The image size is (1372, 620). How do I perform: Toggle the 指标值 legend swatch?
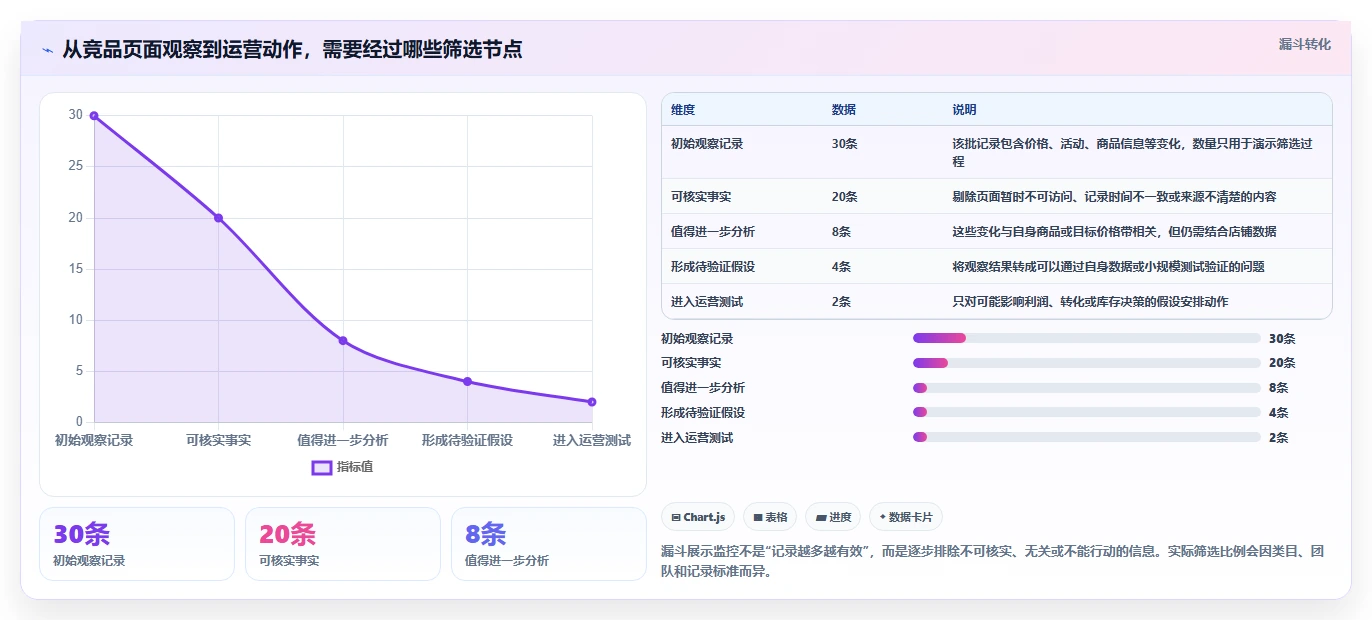coord(322,467)
